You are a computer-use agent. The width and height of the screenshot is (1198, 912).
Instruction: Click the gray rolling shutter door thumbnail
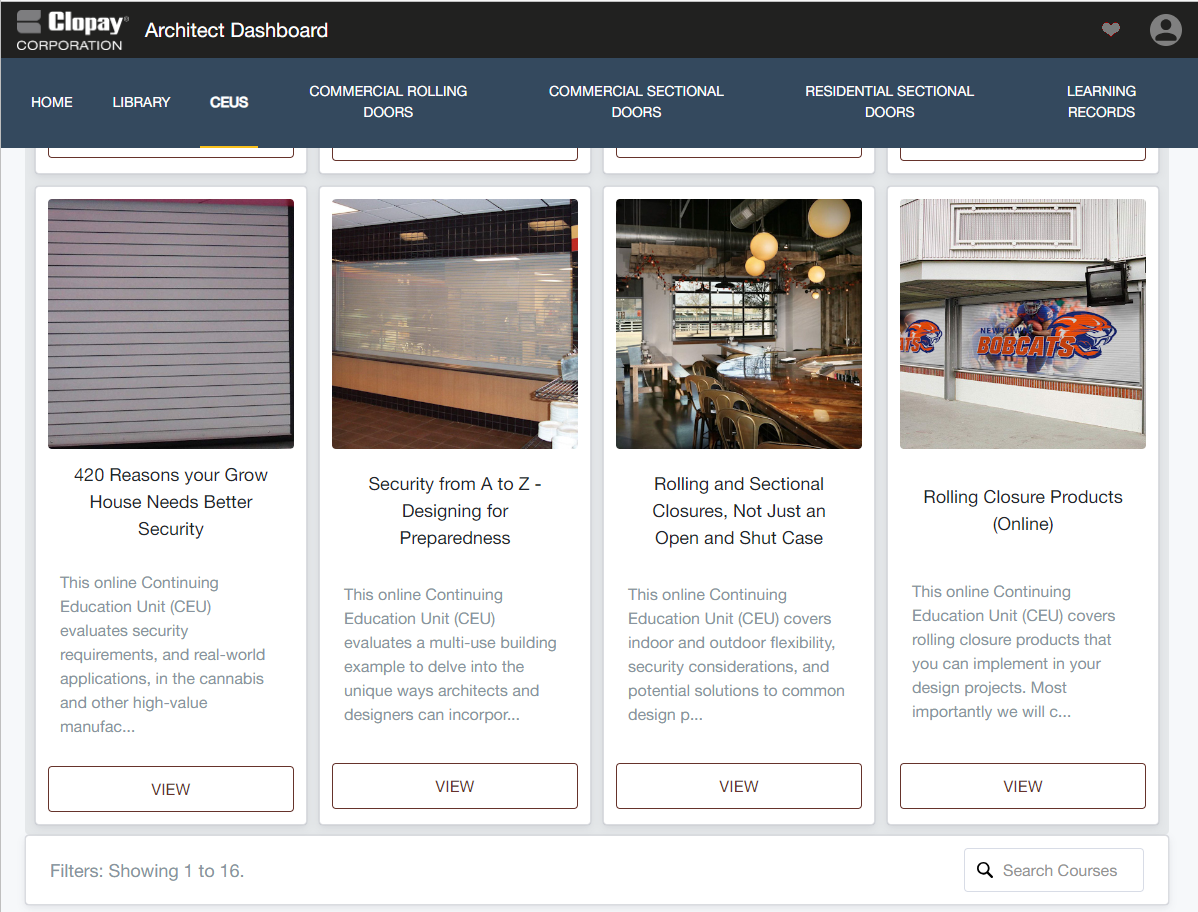pos(171,324)
